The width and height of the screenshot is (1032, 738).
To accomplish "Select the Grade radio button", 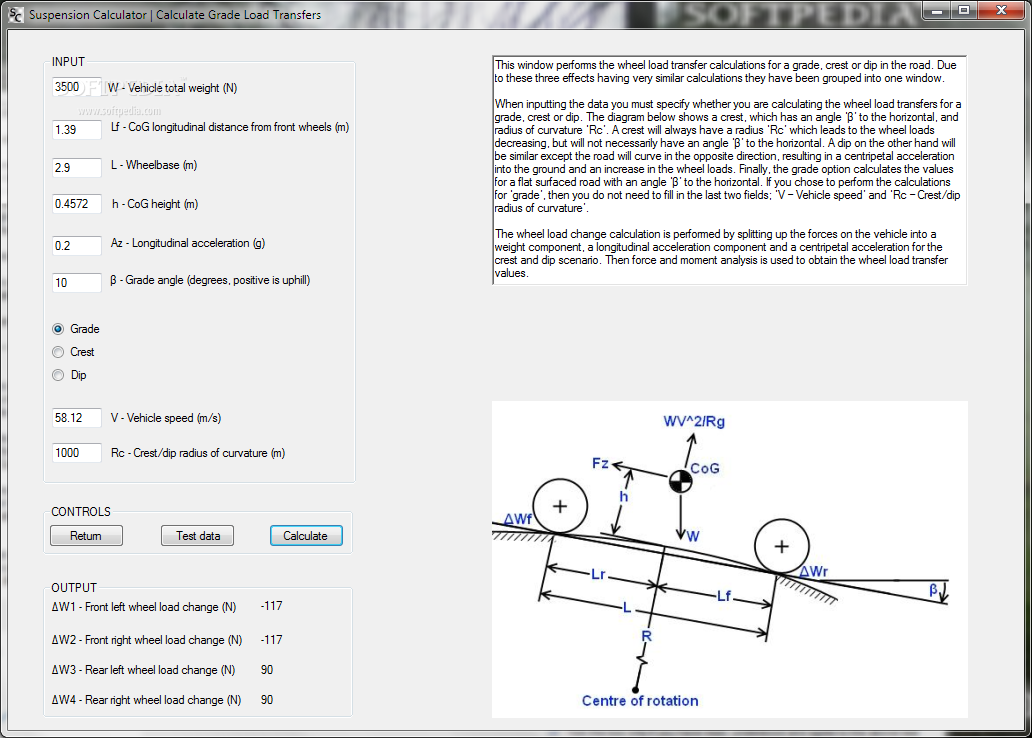I will pyautogui.click(x=58, y=329).
